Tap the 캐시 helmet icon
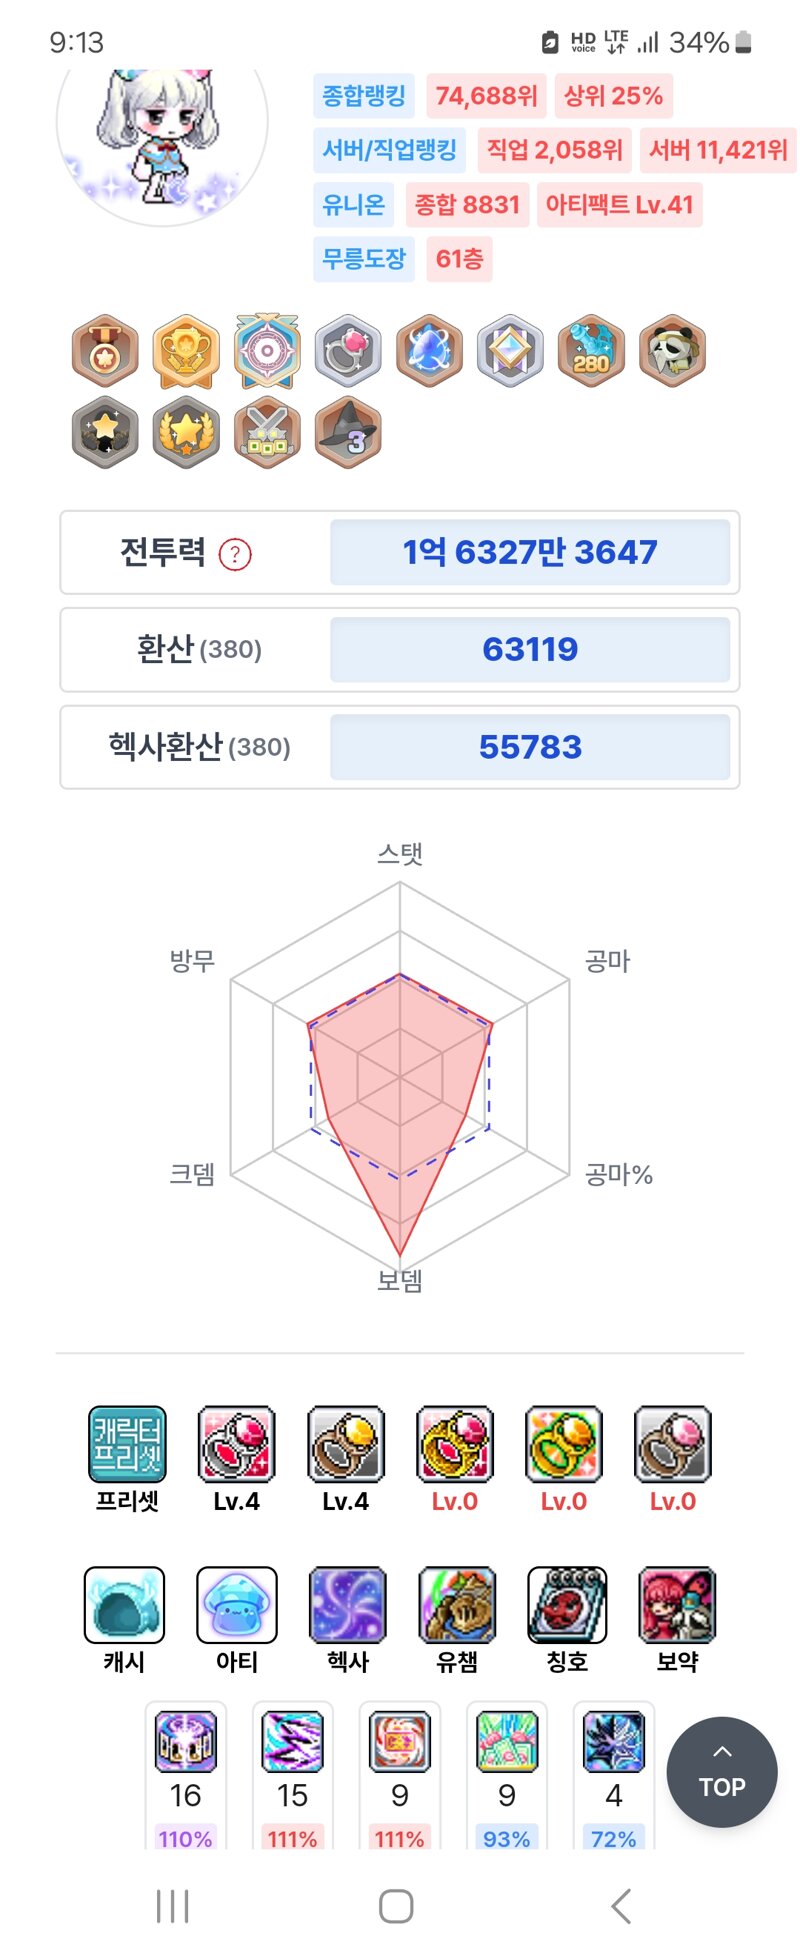 tap(124, 1604)
